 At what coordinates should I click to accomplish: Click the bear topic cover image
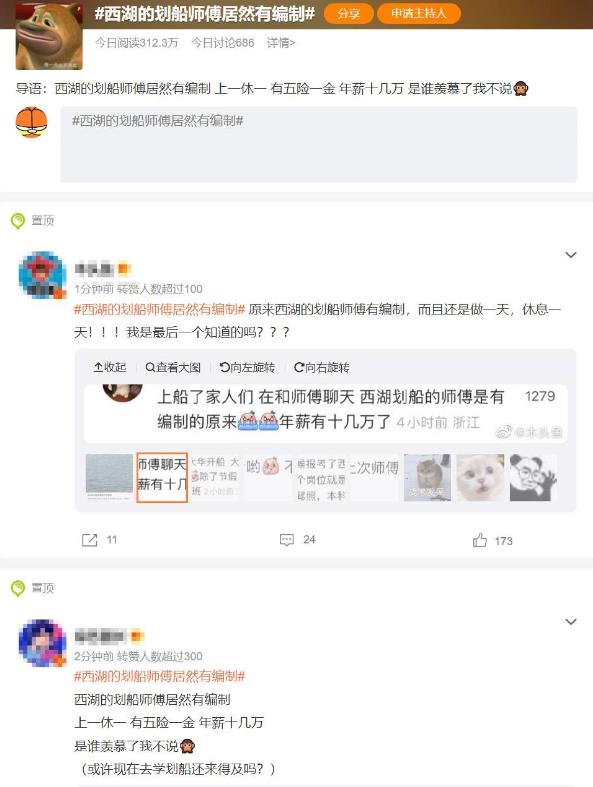pos(49,36)
